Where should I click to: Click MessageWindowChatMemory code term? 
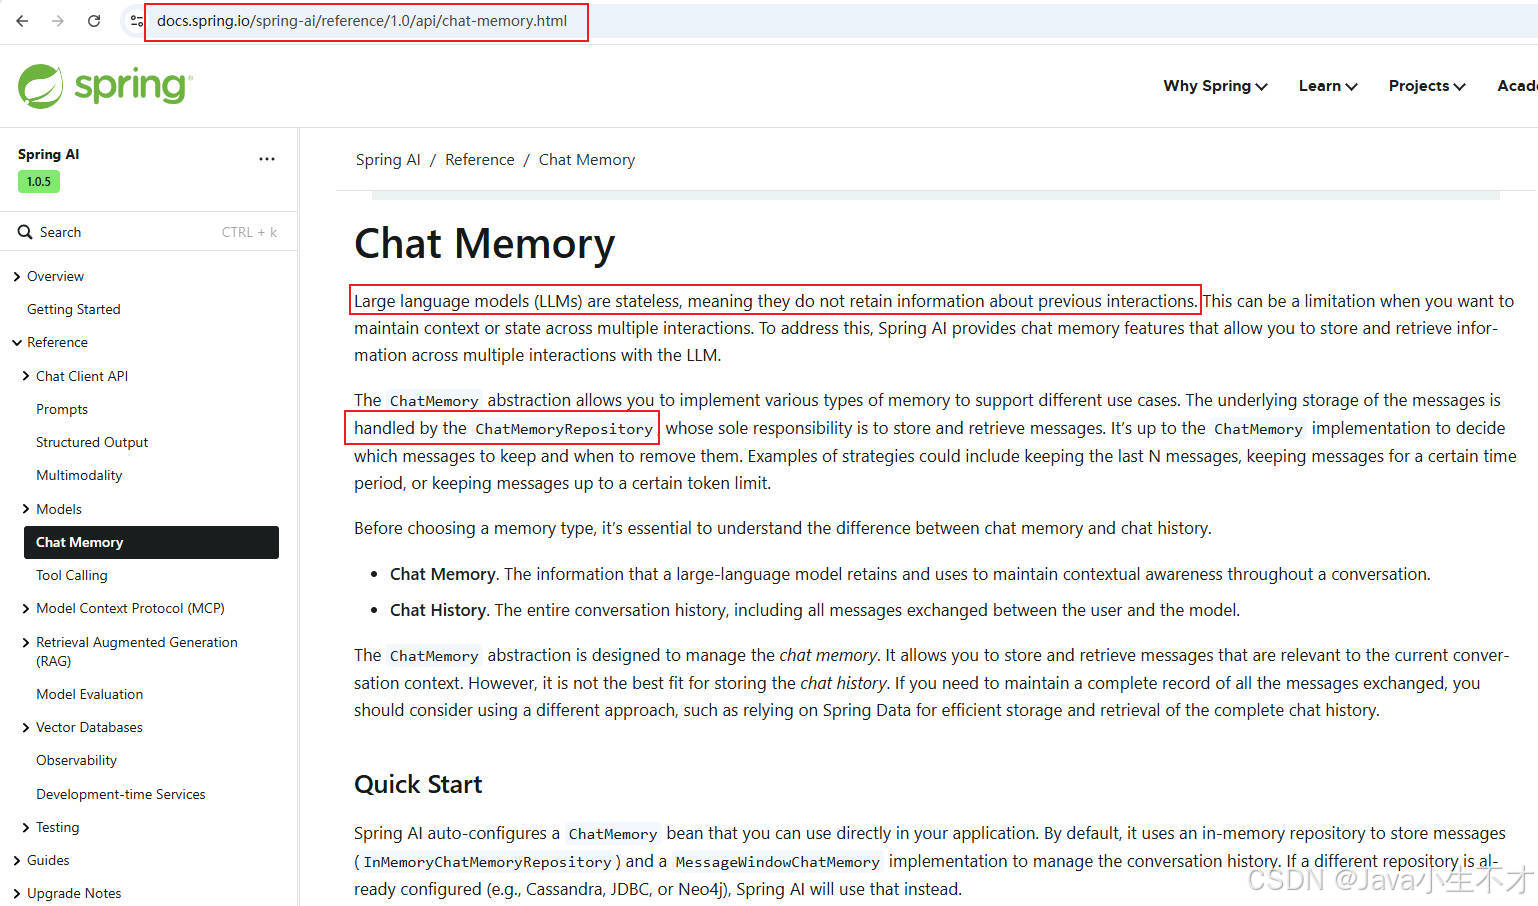(x=777, y=862)
